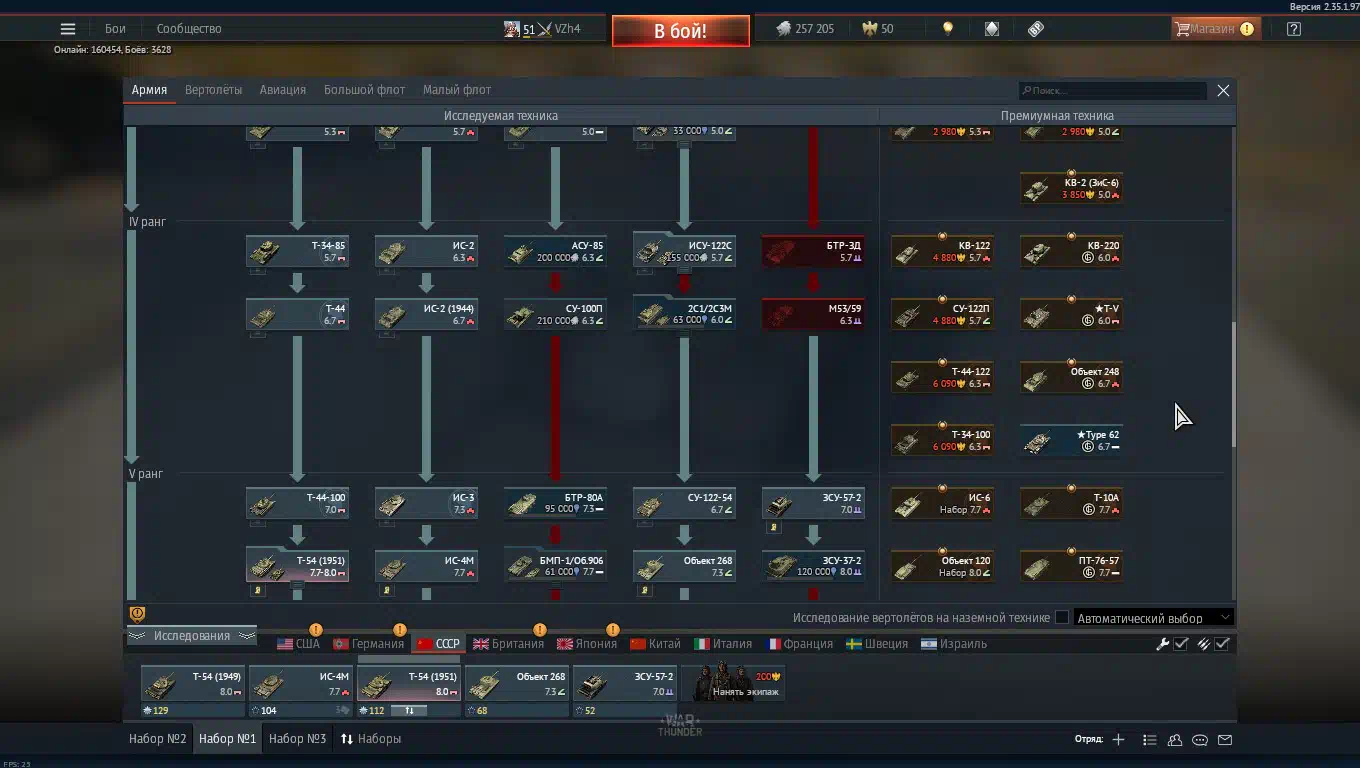The width and height of the screenshot is (1360, 768).
Task: Add squad member with the plus icon
Action: click(x=1118, y=740)
